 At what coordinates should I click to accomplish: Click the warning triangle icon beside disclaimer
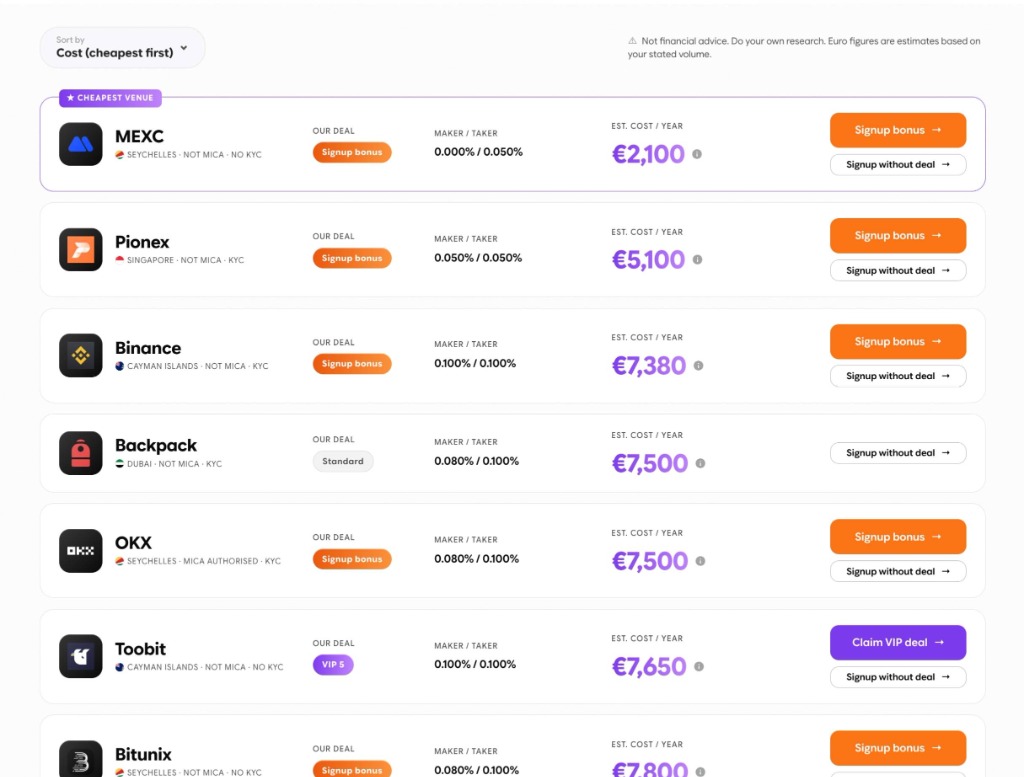[x=632, y=40]
